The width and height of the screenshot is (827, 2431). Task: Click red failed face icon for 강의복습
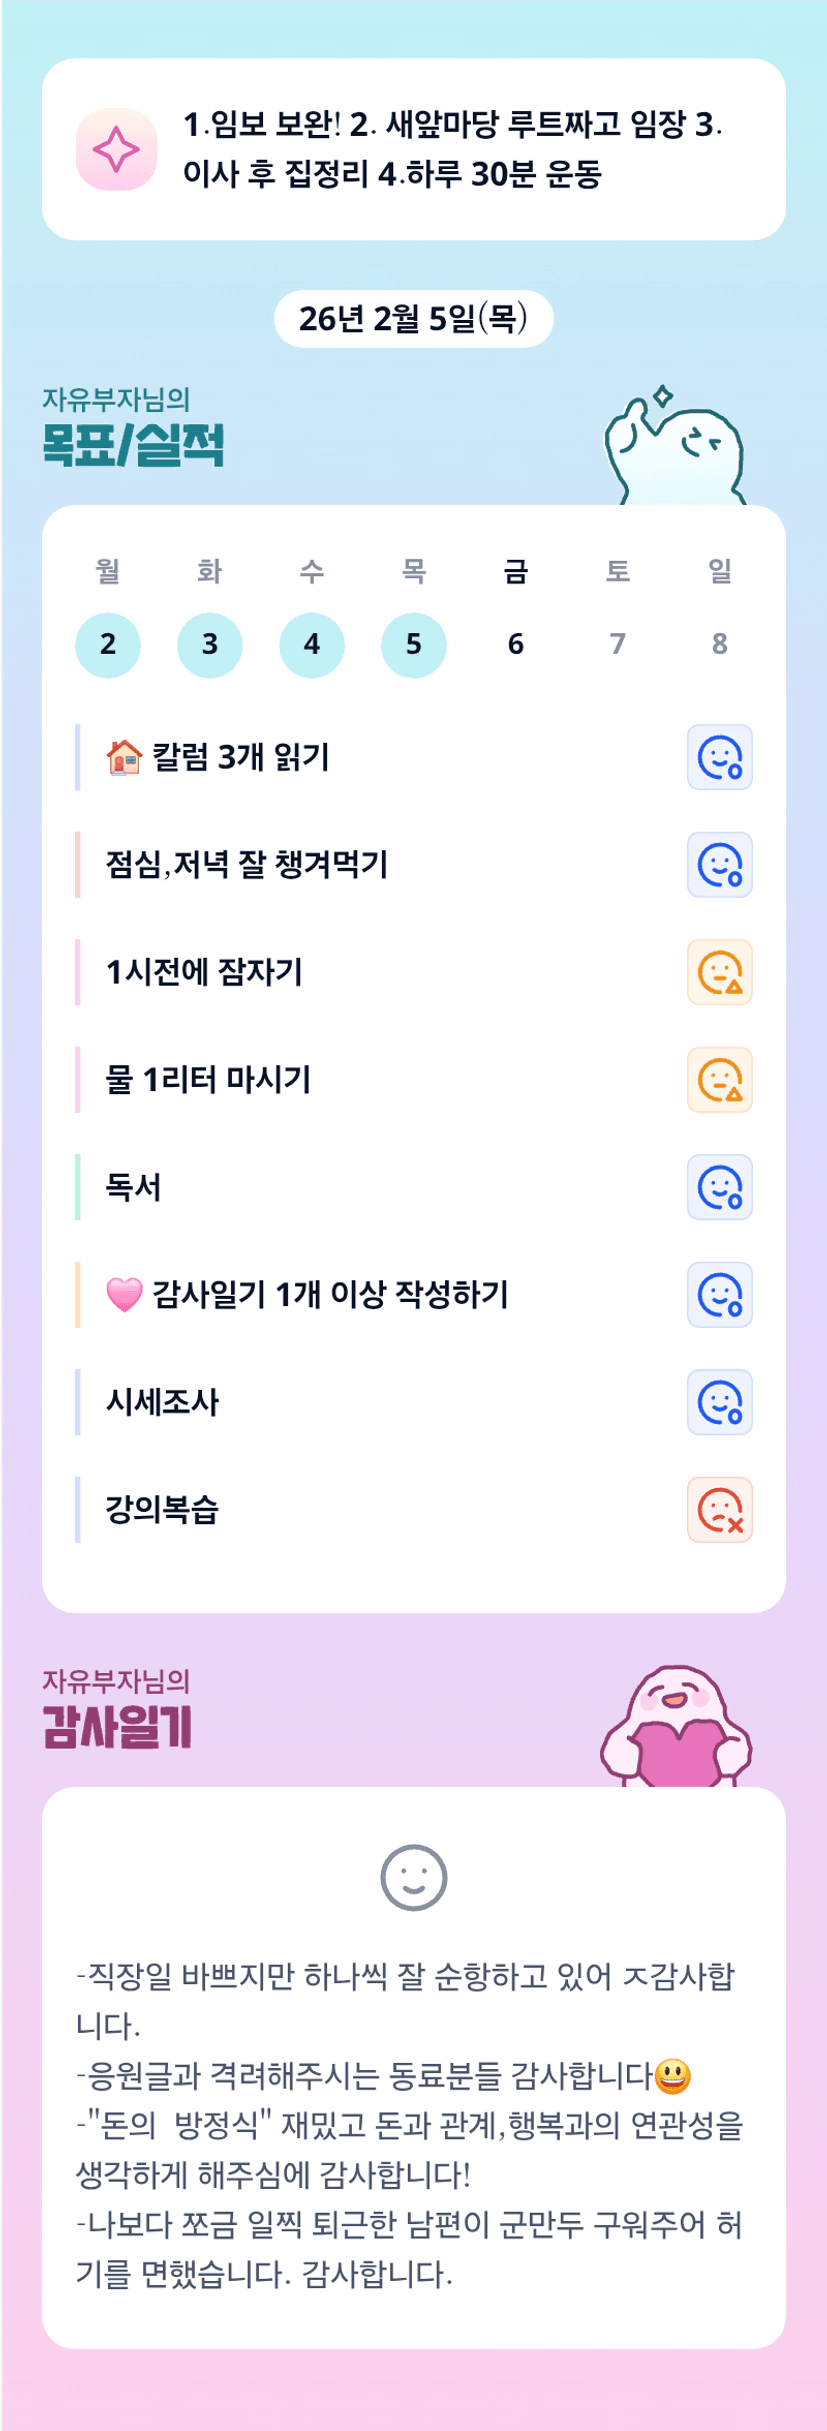[x=719, y=1510]
